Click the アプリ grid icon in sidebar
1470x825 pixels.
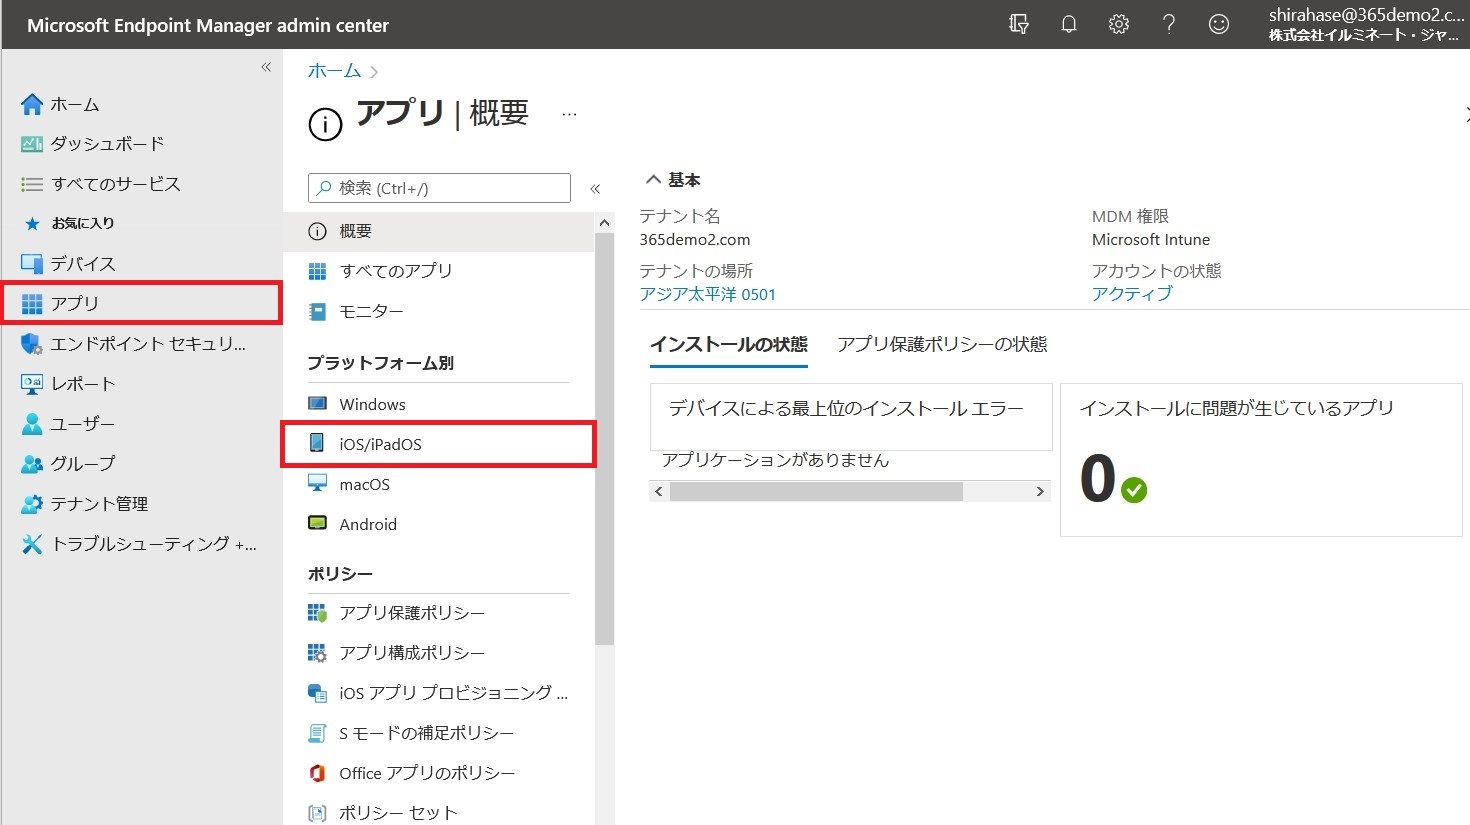(x=32, y=304)
